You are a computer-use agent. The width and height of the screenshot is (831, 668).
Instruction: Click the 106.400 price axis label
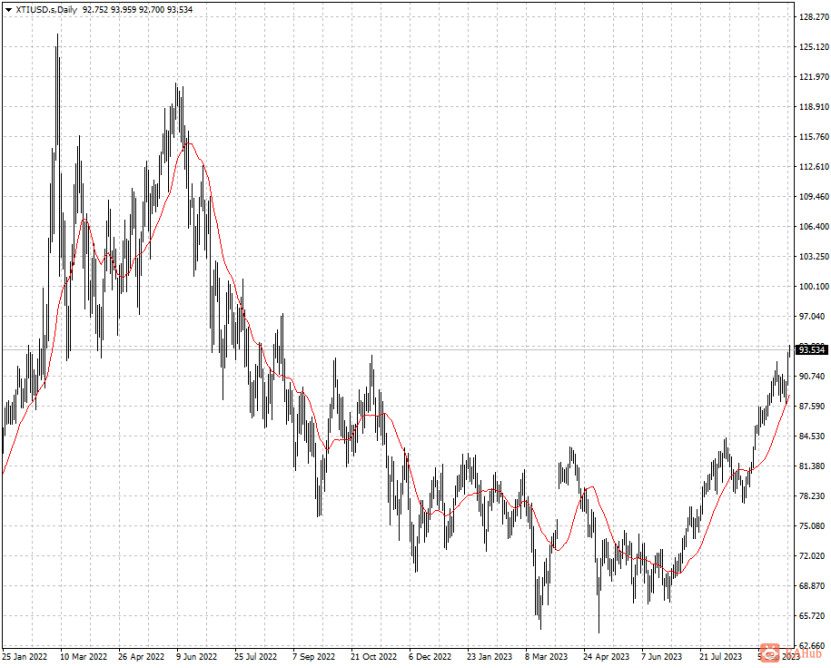(814, 226)
